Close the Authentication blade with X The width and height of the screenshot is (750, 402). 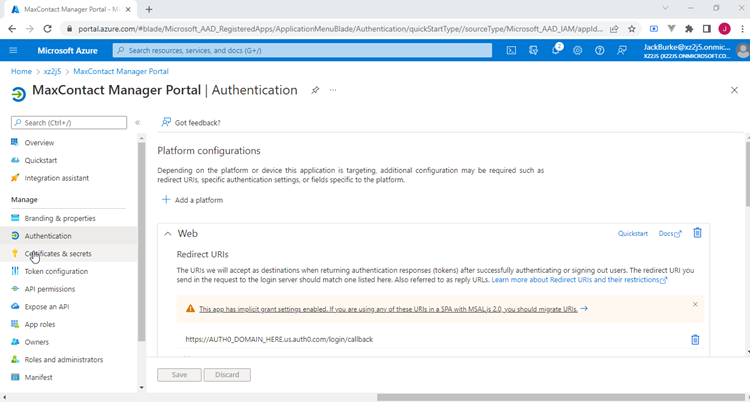734,90
